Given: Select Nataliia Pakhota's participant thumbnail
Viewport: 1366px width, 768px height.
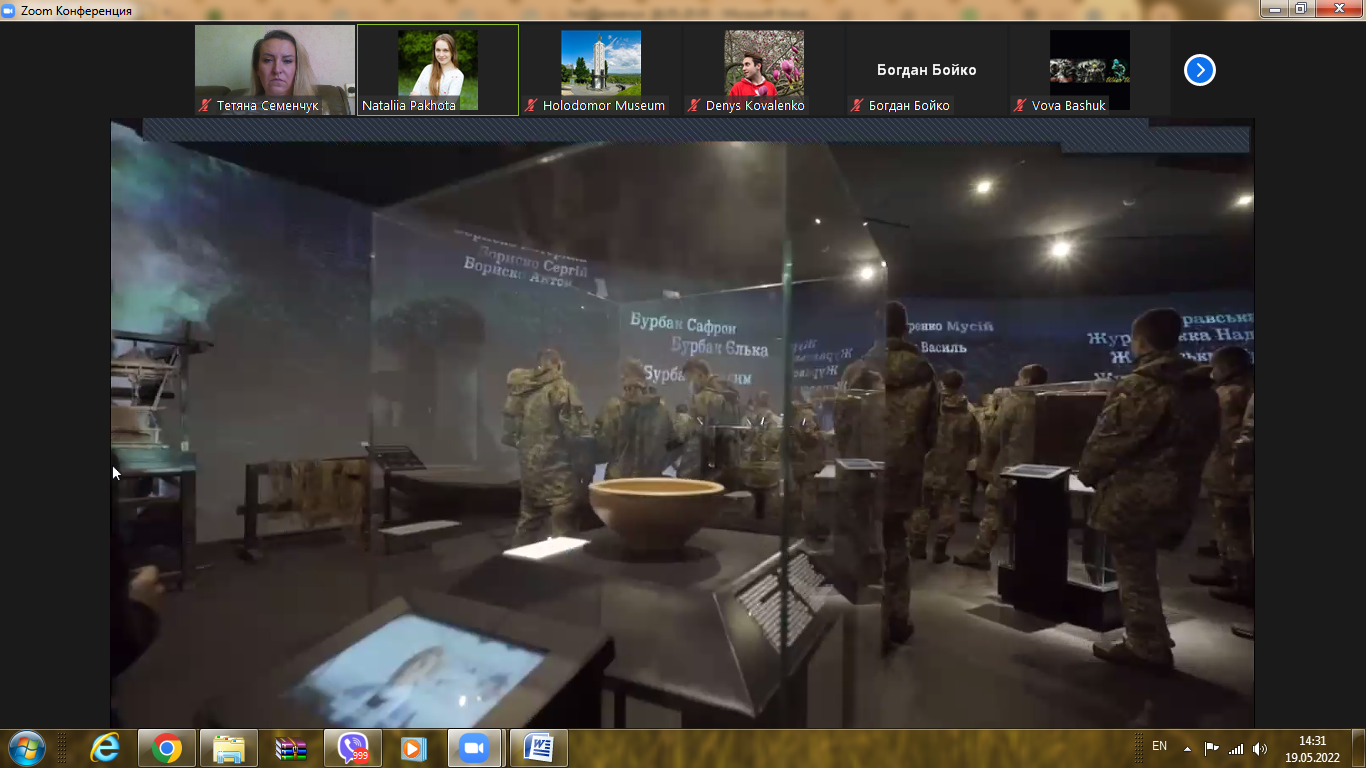Looking at the screenshot, I should [x=438, y=70].
